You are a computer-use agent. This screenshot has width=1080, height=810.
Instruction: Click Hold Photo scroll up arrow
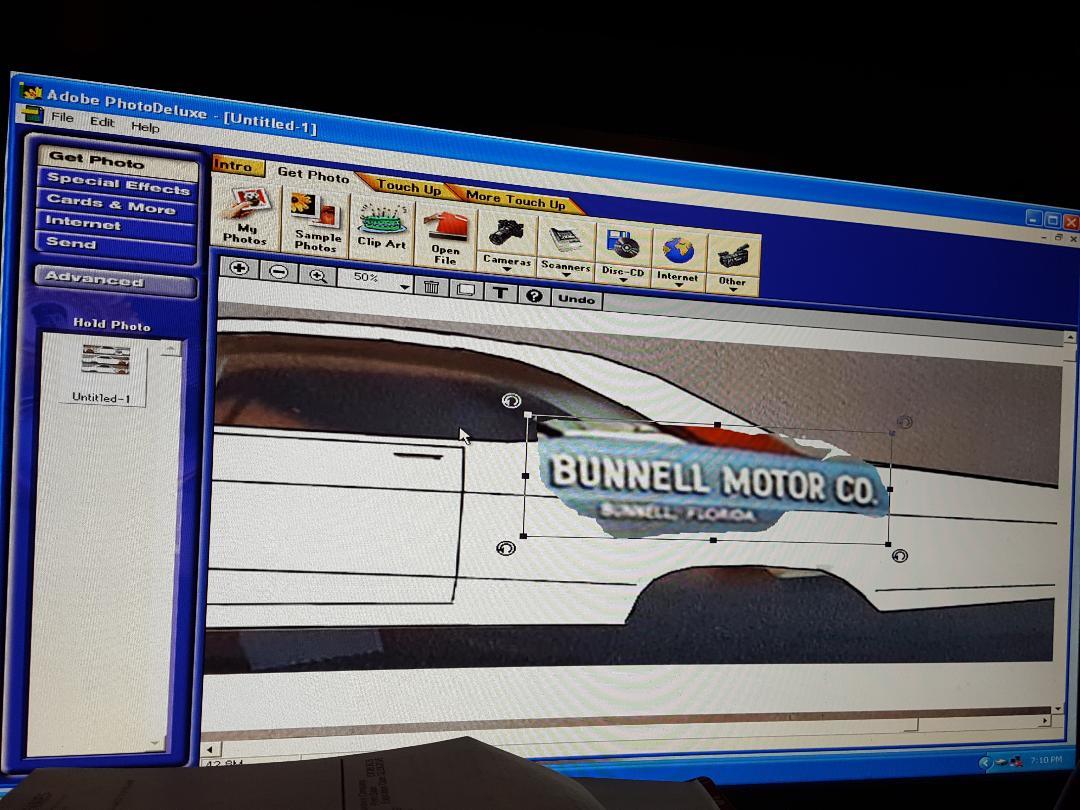point(171,350)
